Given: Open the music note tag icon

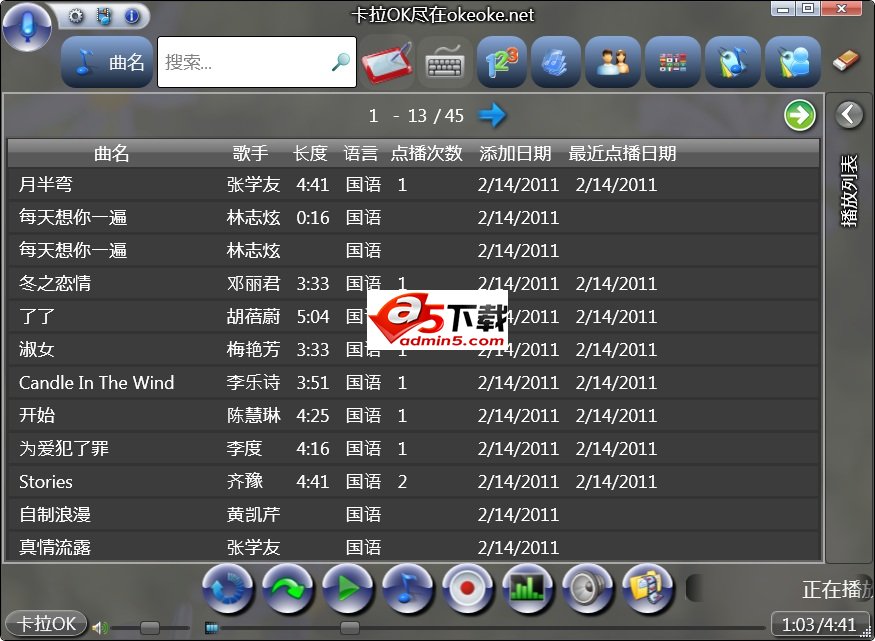Looking at the screenshot, I should coord(733,62).
